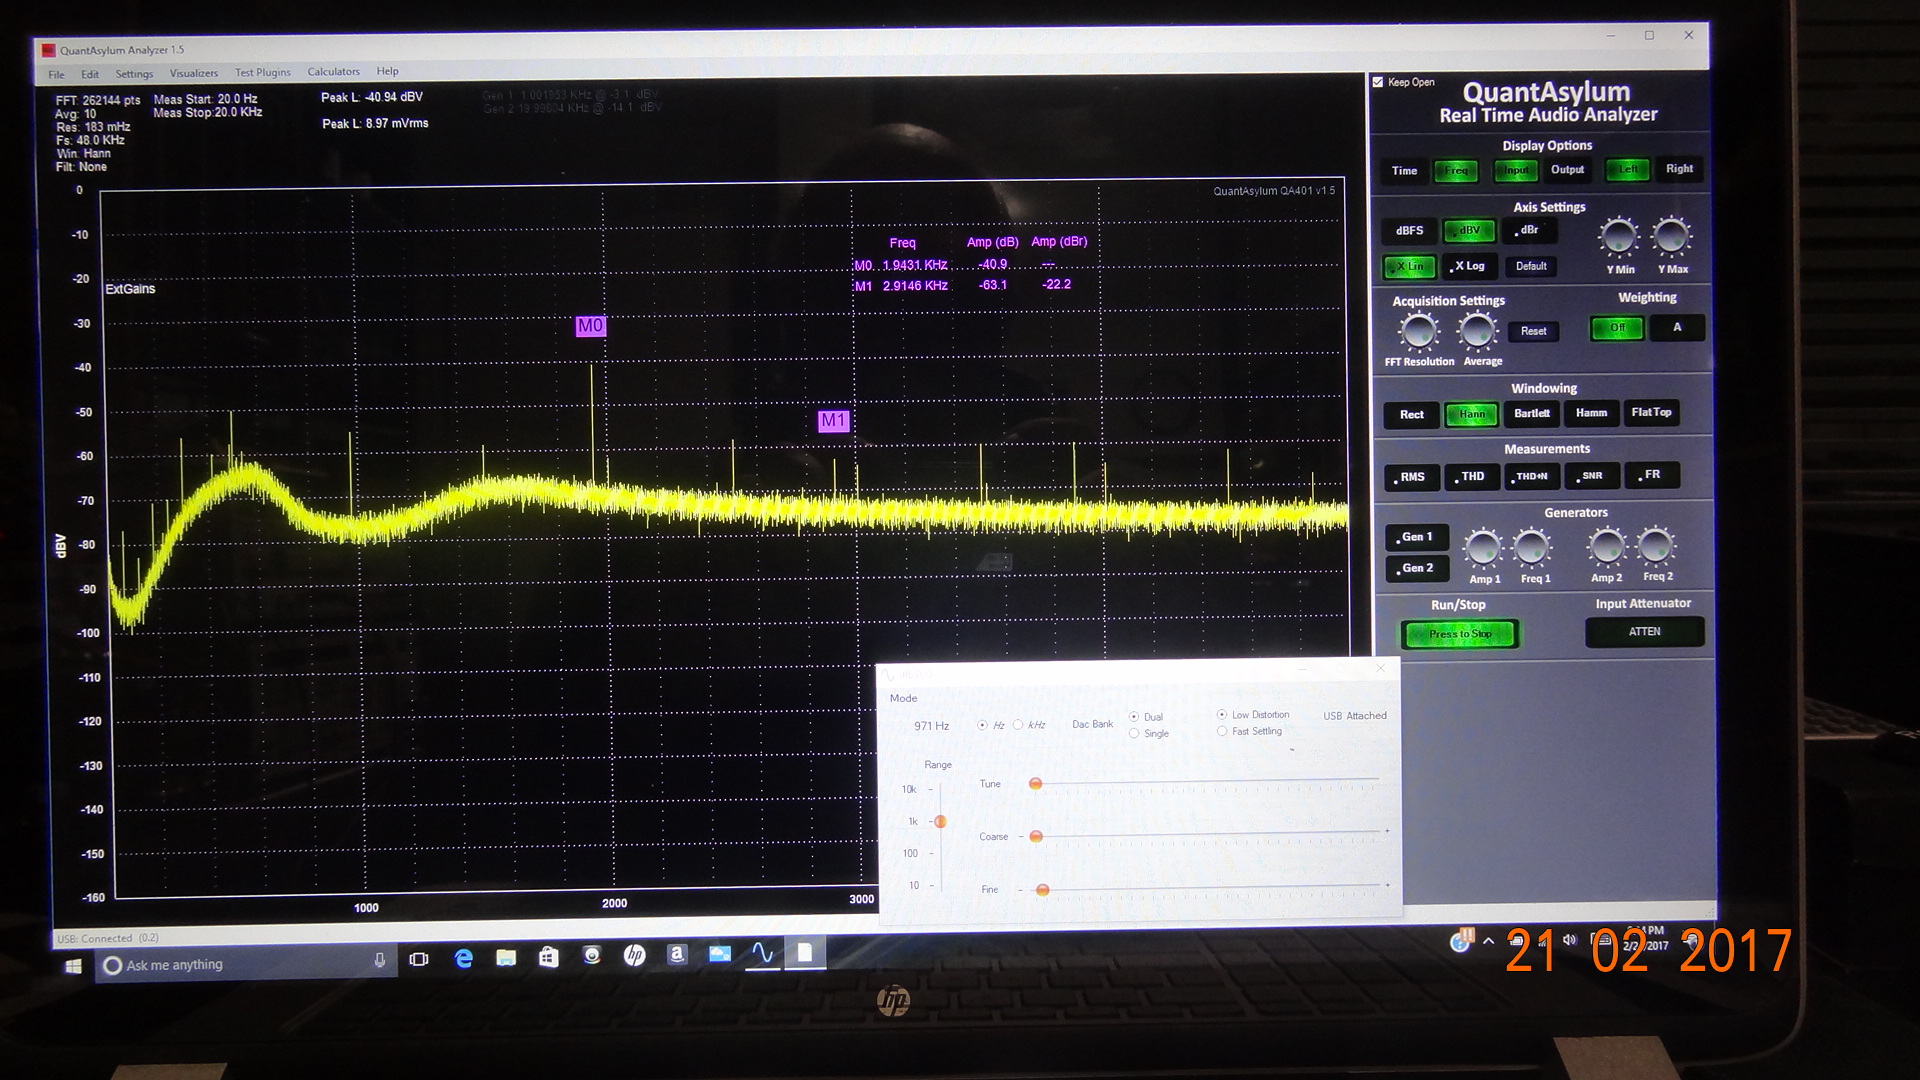Screen dimensions: 1920x1080
Task: Show hidden system tray icons chevron
Action: [1489, 941]
